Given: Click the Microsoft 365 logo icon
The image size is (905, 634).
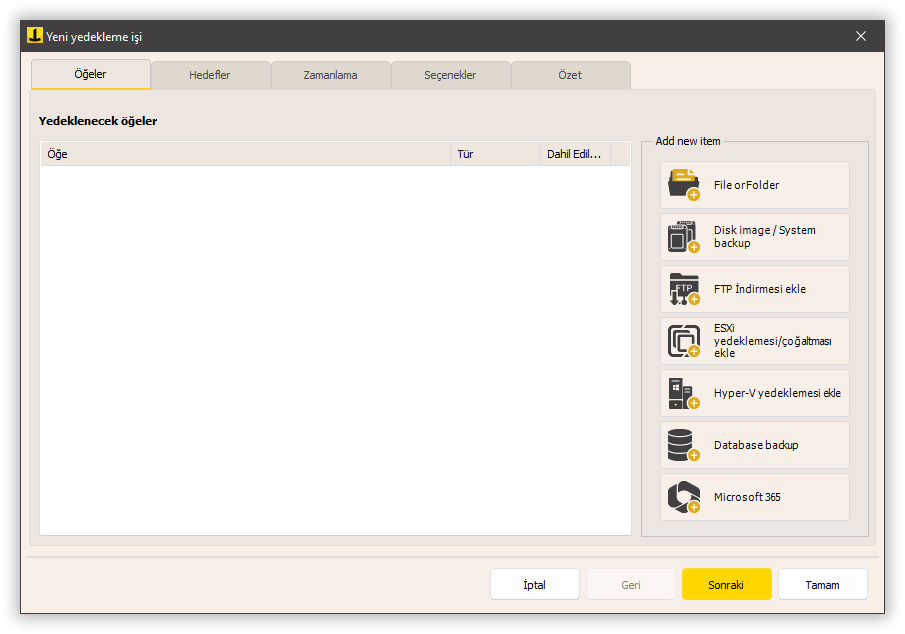Looking at the screenshot, I should [684, 497].
